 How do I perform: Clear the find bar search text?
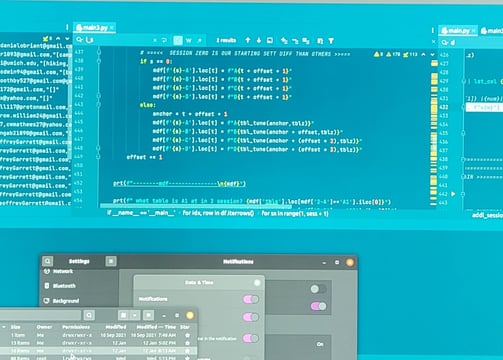[x=155, y=40]
